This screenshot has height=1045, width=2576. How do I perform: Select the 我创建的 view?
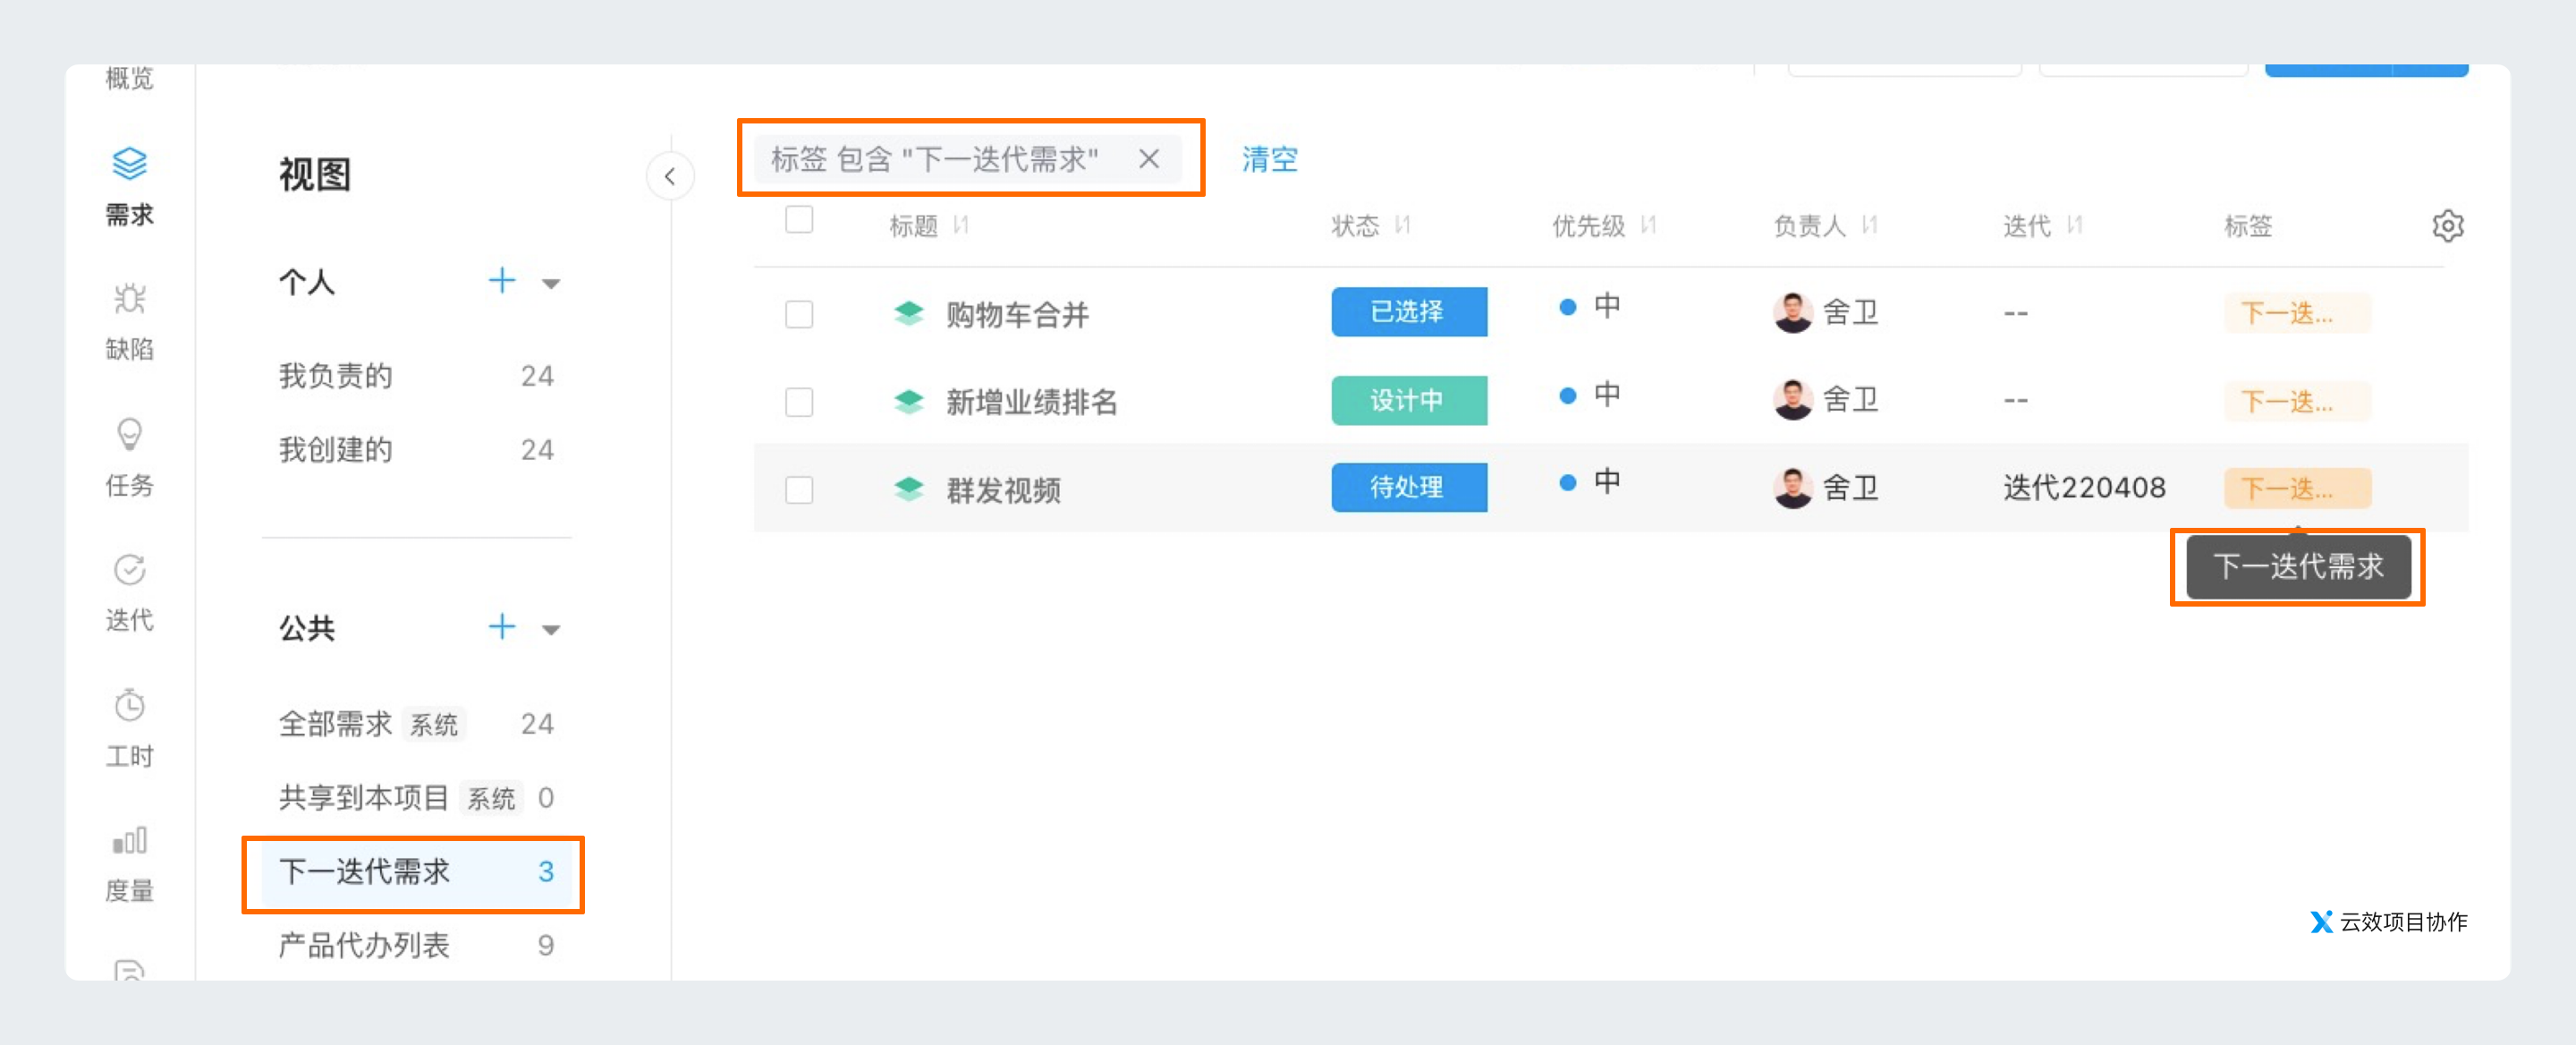pyautogui.click(x=416, y=450)
